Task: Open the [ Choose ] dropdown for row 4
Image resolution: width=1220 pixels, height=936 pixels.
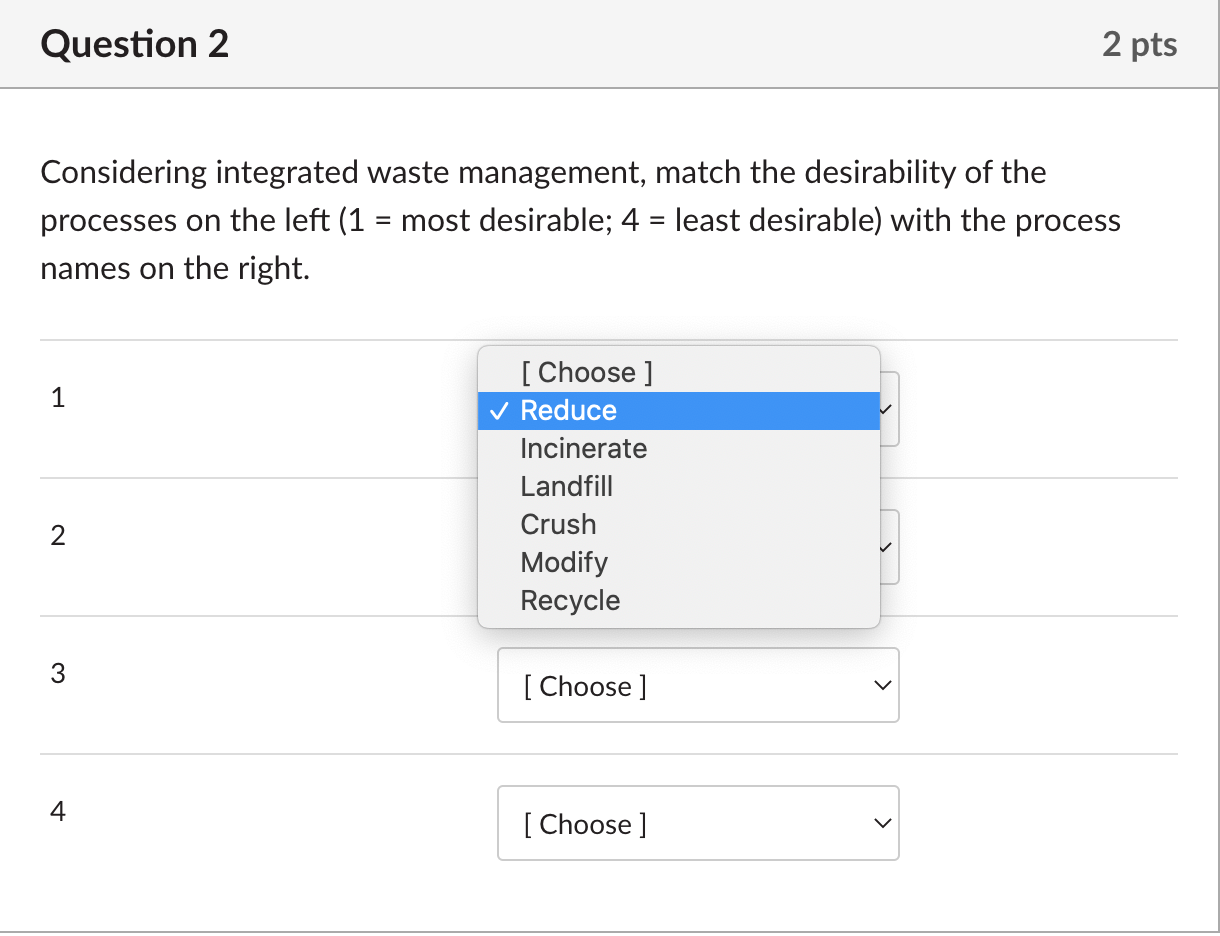Action: [697, 824]
